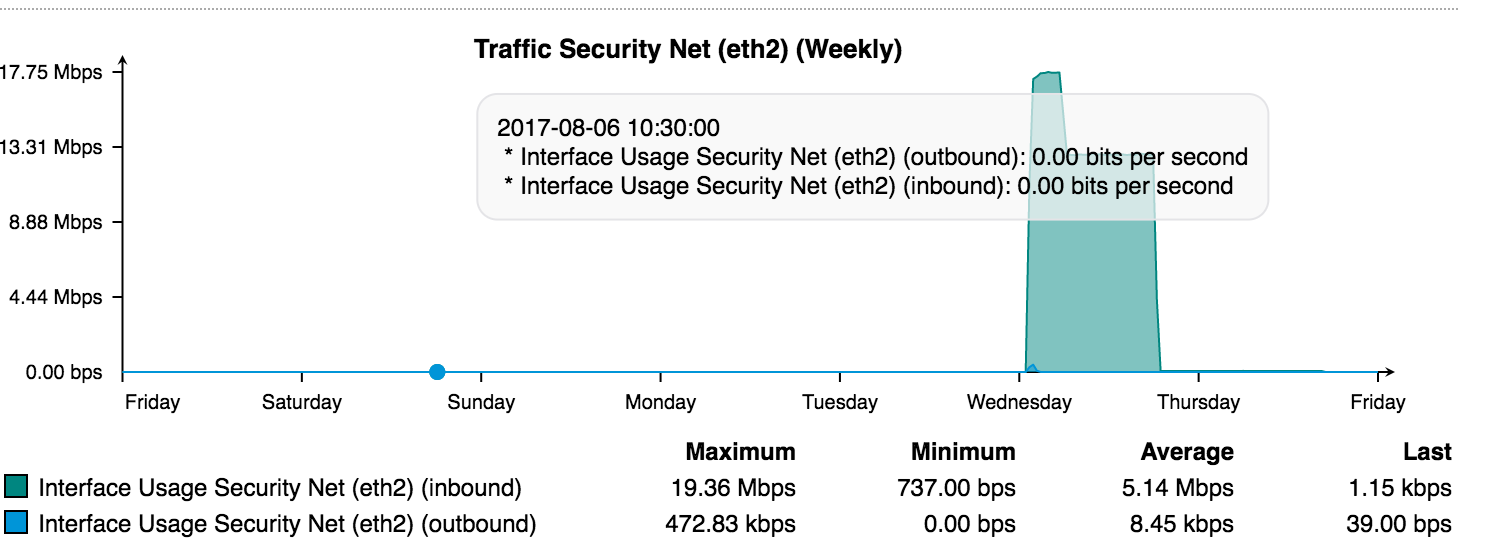Click the Monday tick label on the x-axis
The image size is (1510, 556).
pos(660,402)
